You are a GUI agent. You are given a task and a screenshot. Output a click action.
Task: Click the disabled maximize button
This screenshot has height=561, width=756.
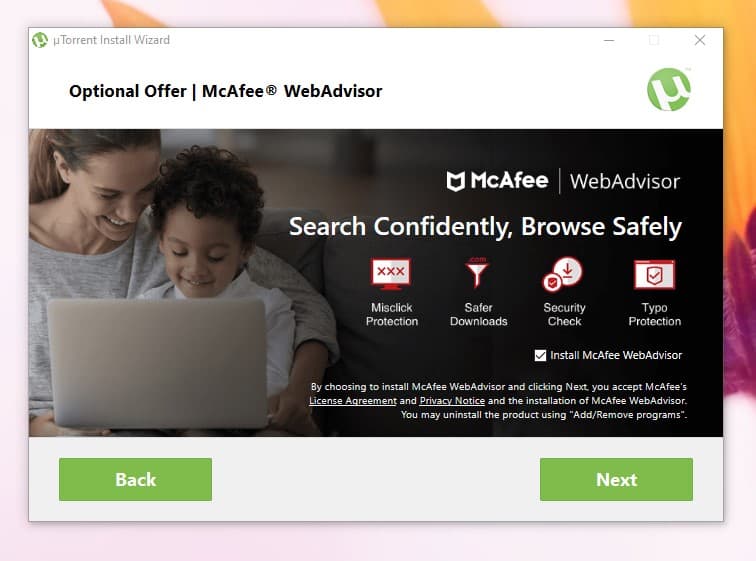pos(654,40)
